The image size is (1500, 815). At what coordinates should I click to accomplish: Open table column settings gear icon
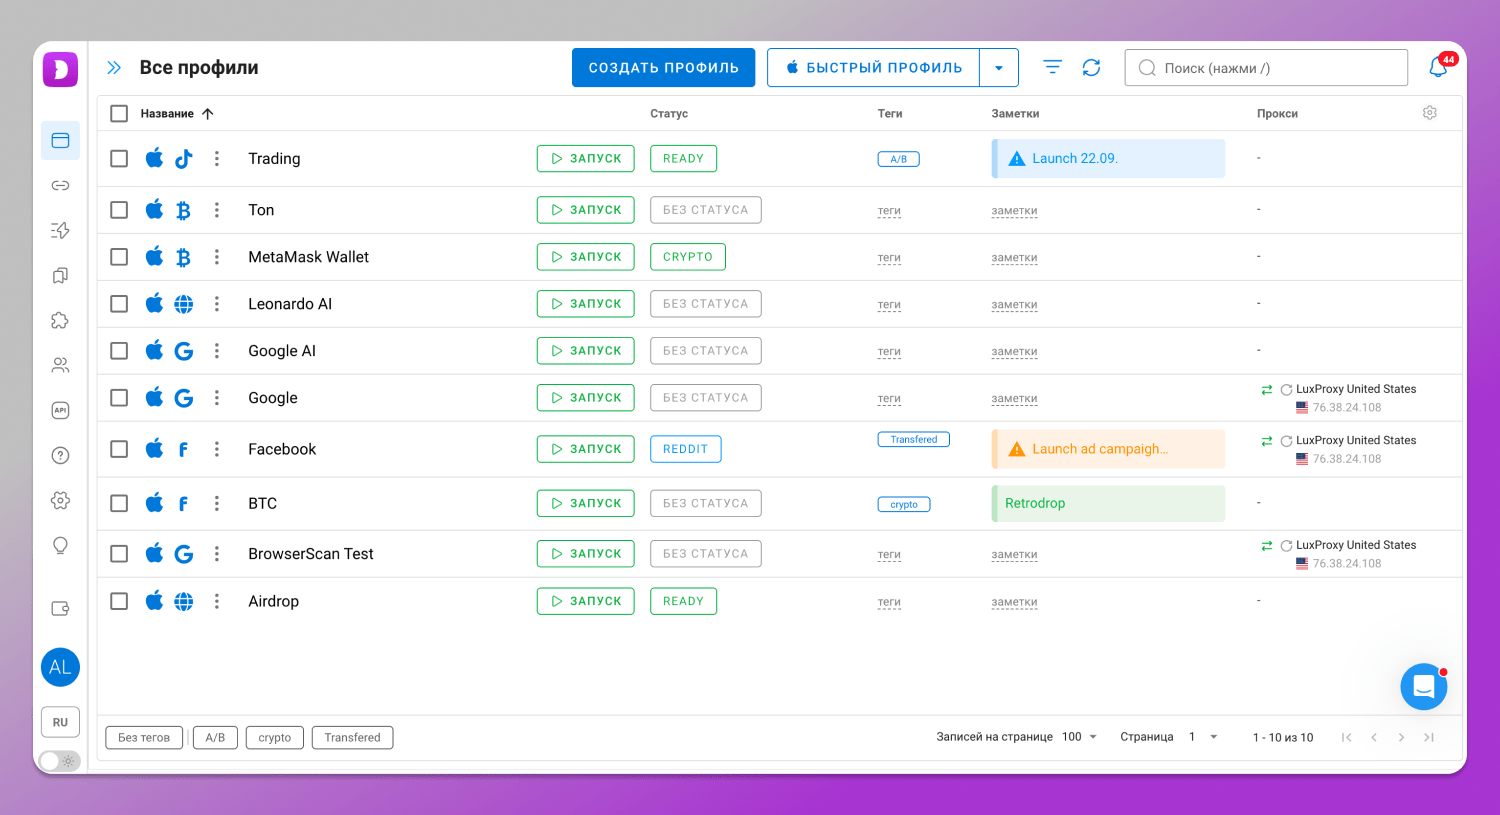tap(1429, 113)
